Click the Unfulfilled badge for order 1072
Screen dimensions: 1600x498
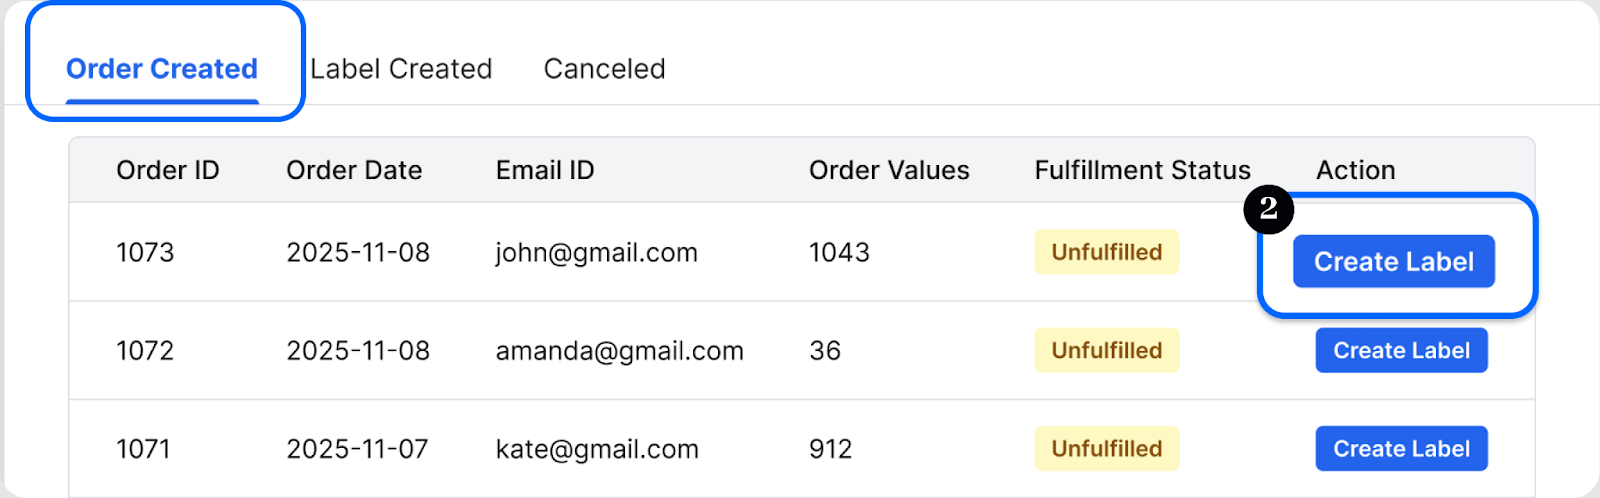point(1106,351)
